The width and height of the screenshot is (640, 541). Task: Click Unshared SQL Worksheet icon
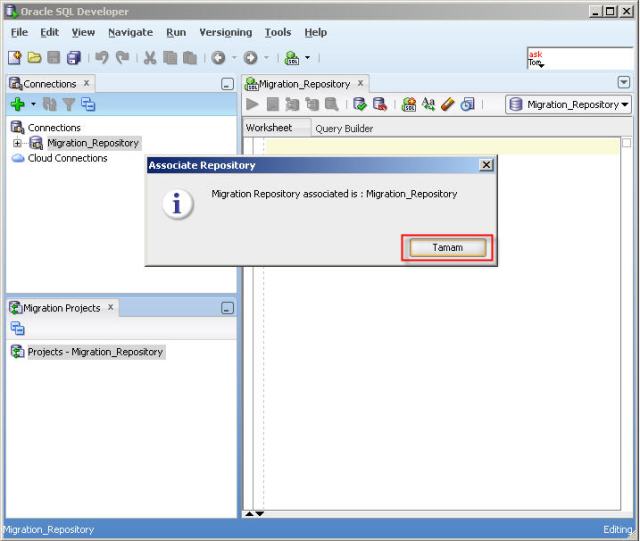409,105
